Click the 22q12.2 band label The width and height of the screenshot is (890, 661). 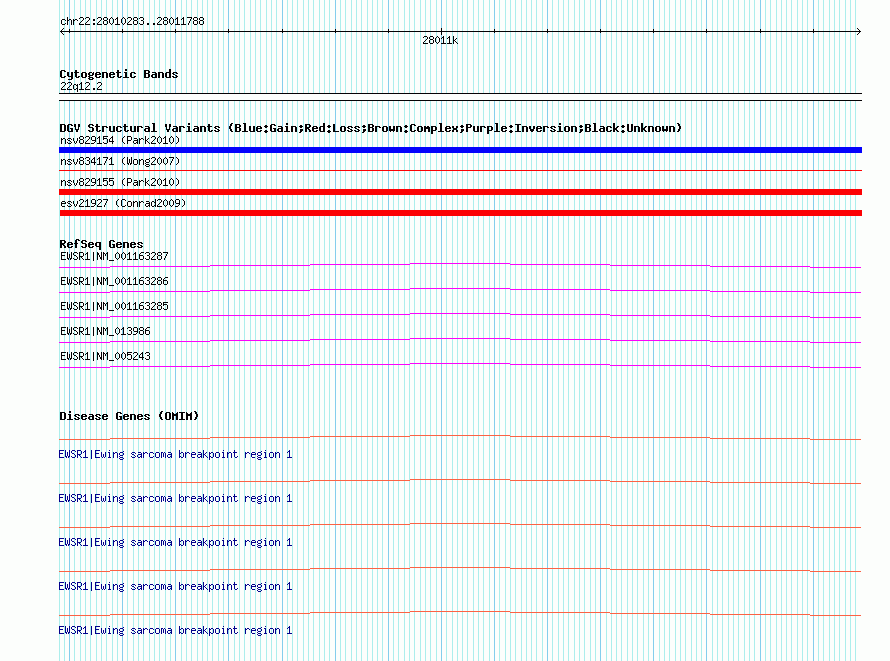(81, 86)
